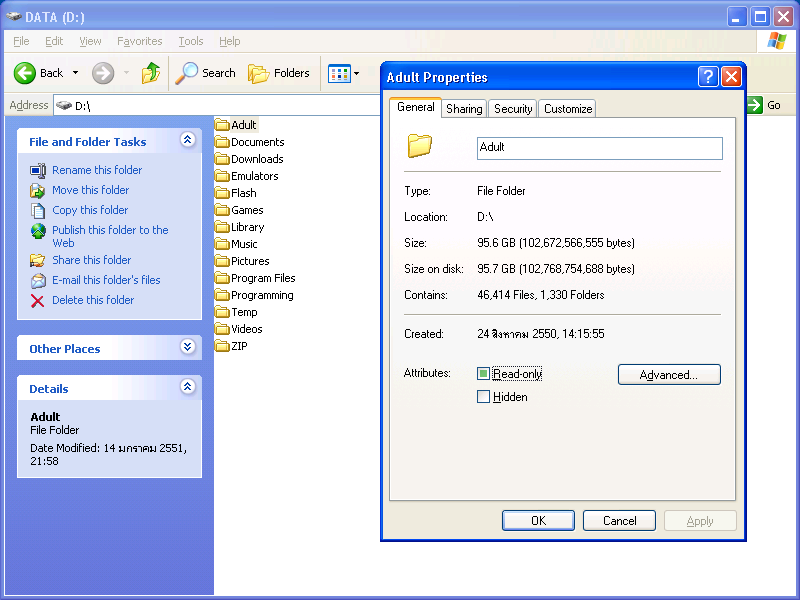Collapse the File and Folder Tasks panel
Image resolution: width=800 pixels, height=600 pixels.
point(188,139)
